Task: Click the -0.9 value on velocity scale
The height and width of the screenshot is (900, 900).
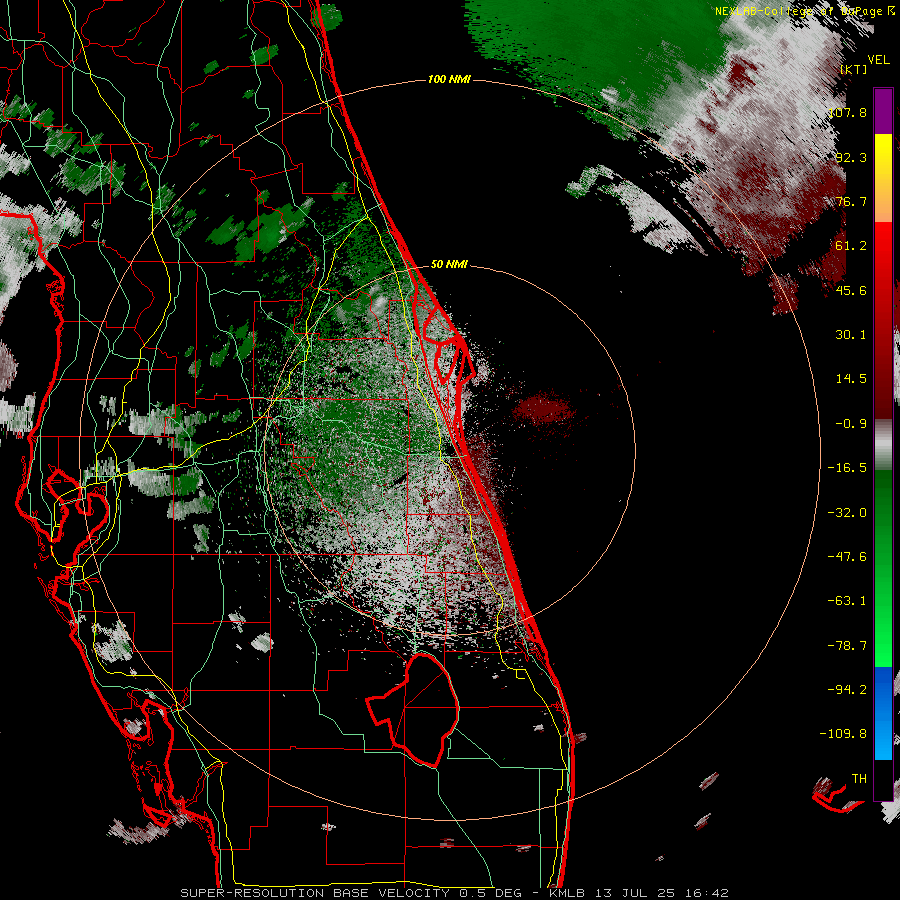Action: pos(851,424)
